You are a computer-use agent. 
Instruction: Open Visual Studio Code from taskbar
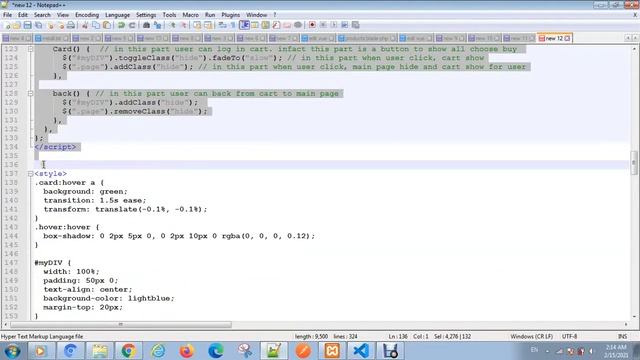pyautogui.click(x=361, y=351)
